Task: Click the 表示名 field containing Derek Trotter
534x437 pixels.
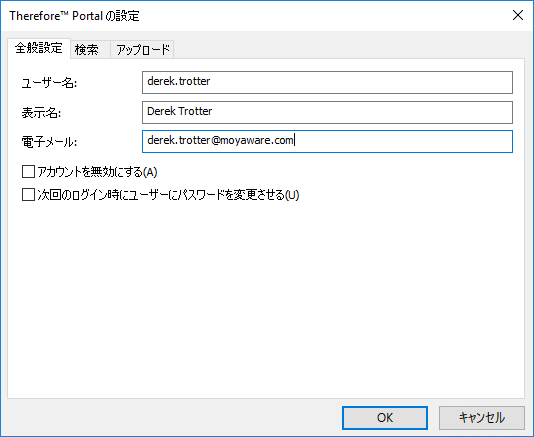Action: (327, 112)
